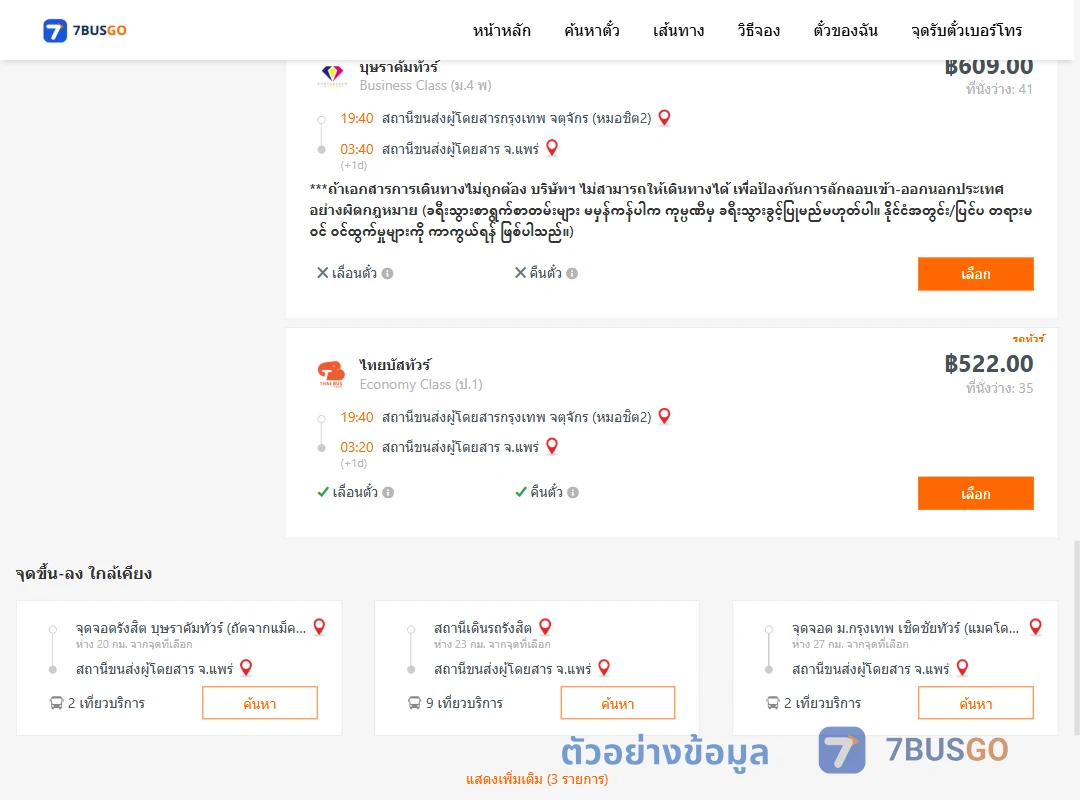Select the ฿522.00 ไทยบัสทัวร์ trip with เลือก
Viewport: 1080px width, 800px height.
975,493
